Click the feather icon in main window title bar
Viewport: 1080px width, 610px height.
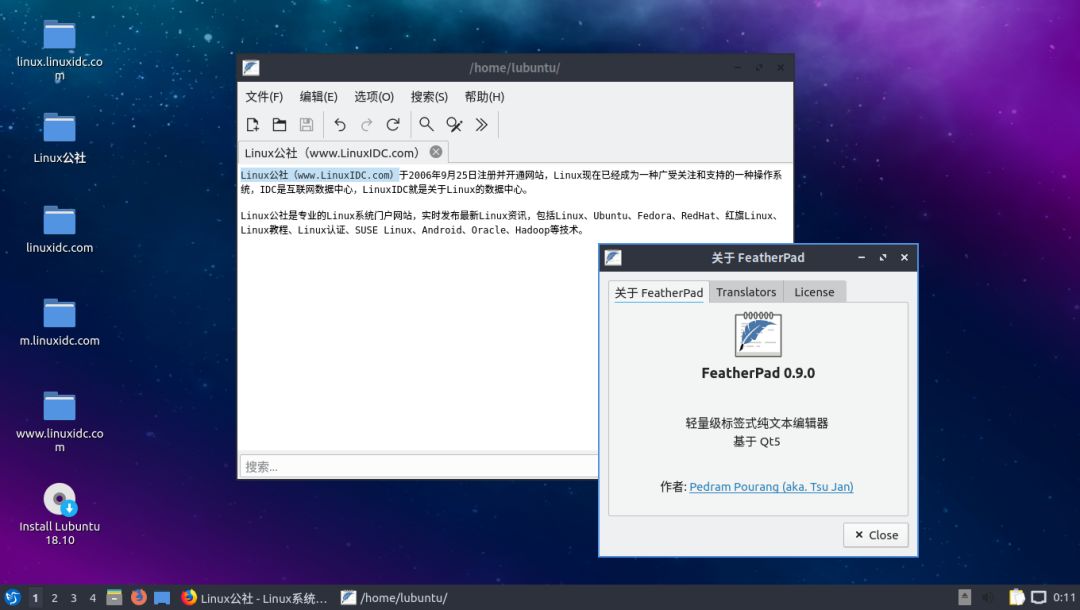[x=251, y=67]
